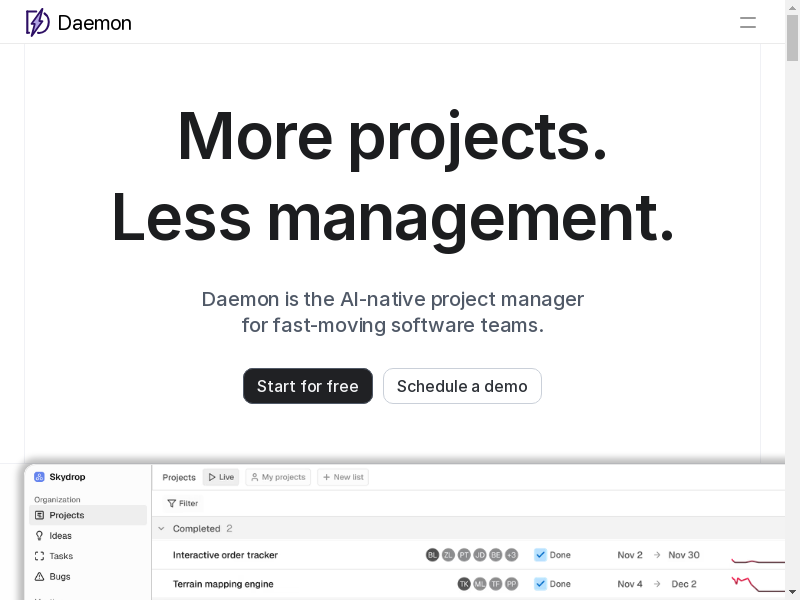800x600 pixels.
Task: Open Tasks in the sidebar
Action: click(60, 556)
